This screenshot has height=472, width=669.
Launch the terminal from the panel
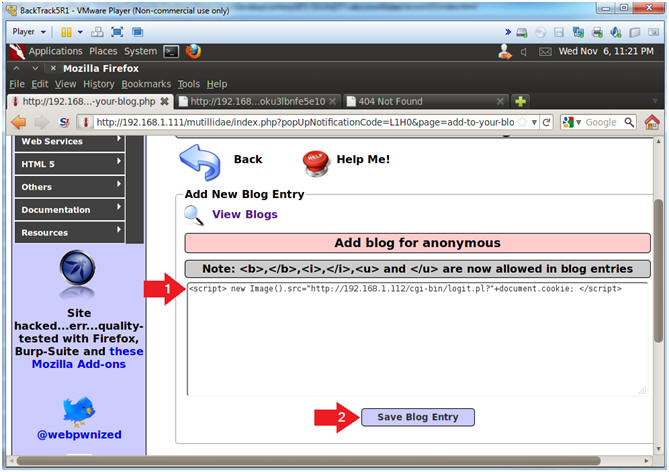coord(172,52)
